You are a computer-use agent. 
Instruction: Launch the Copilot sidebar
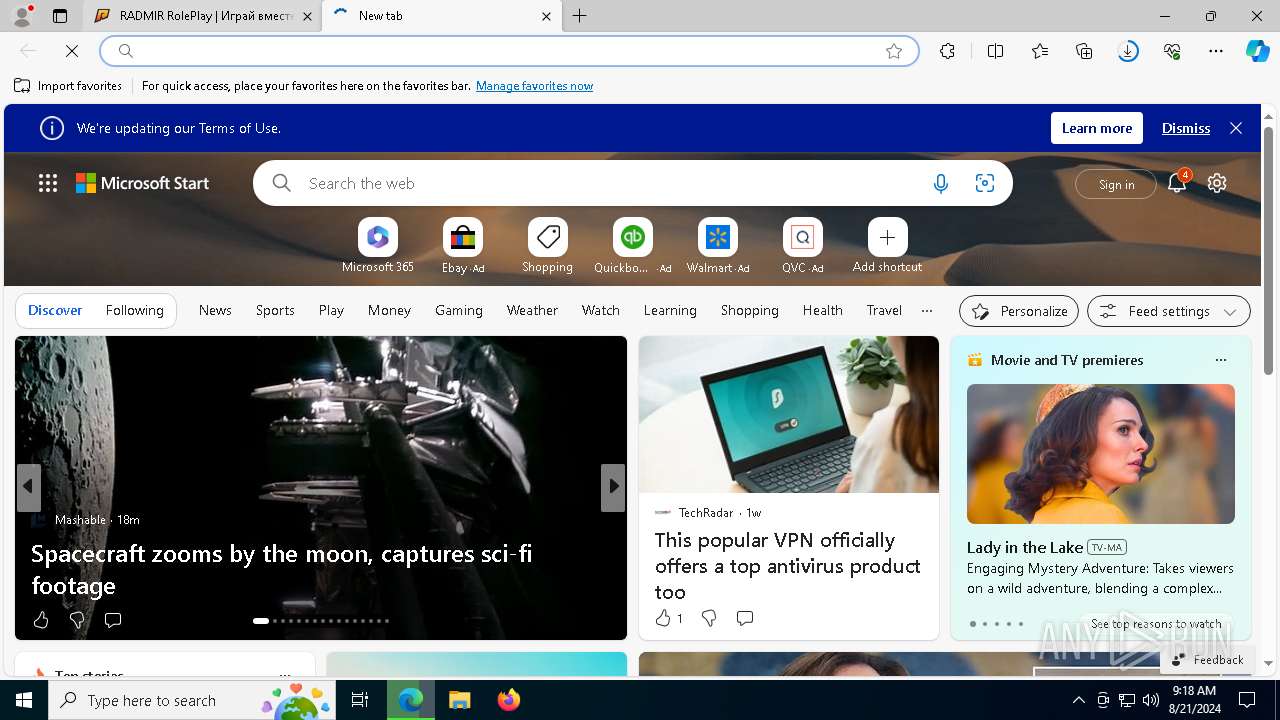pos(1258,51)
